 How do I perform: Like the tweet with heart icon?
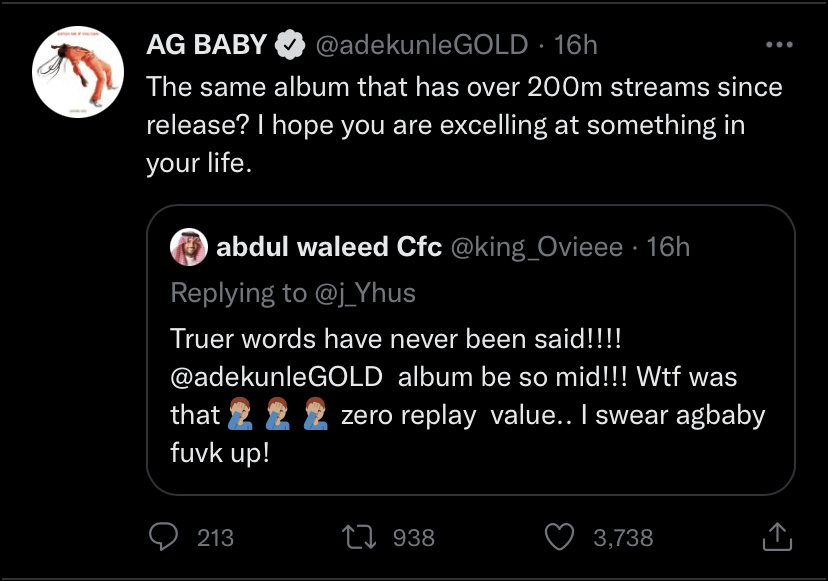click(x=559, y=537)
